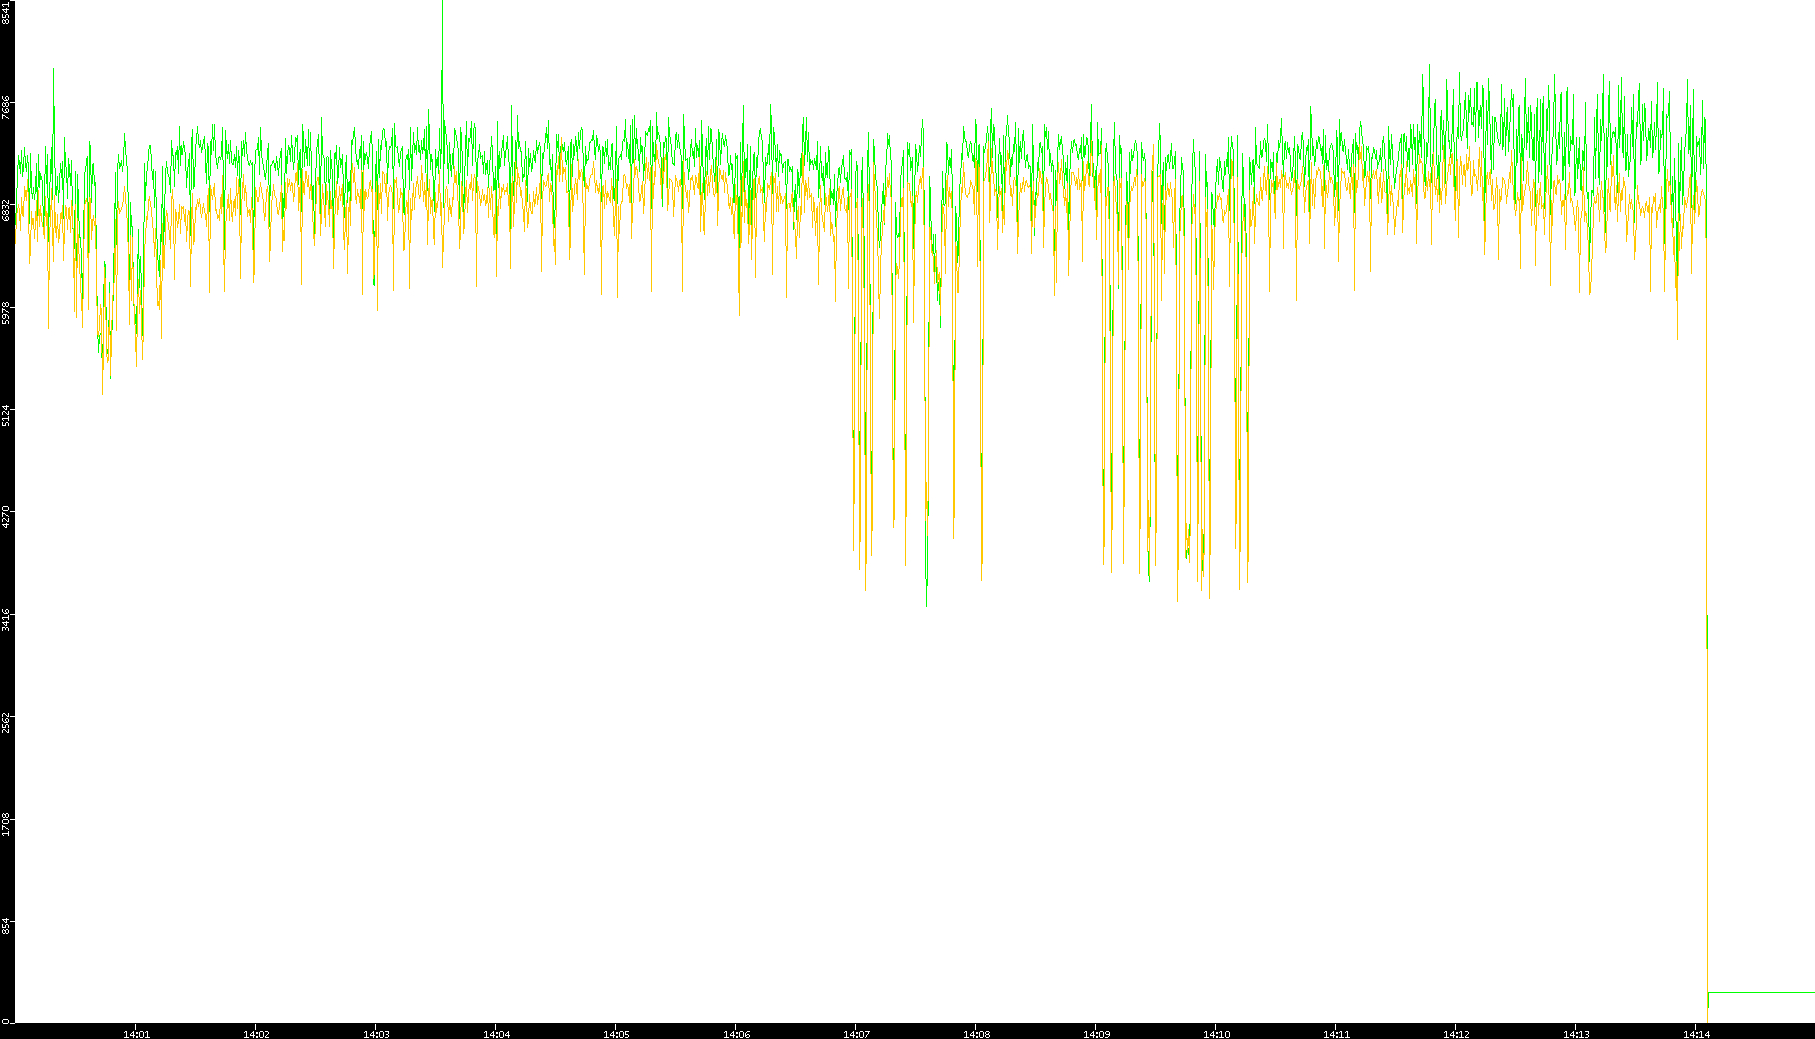Click the tall green spike reaching chart top
This screenshot has width=1815, height=1039.
442,40
